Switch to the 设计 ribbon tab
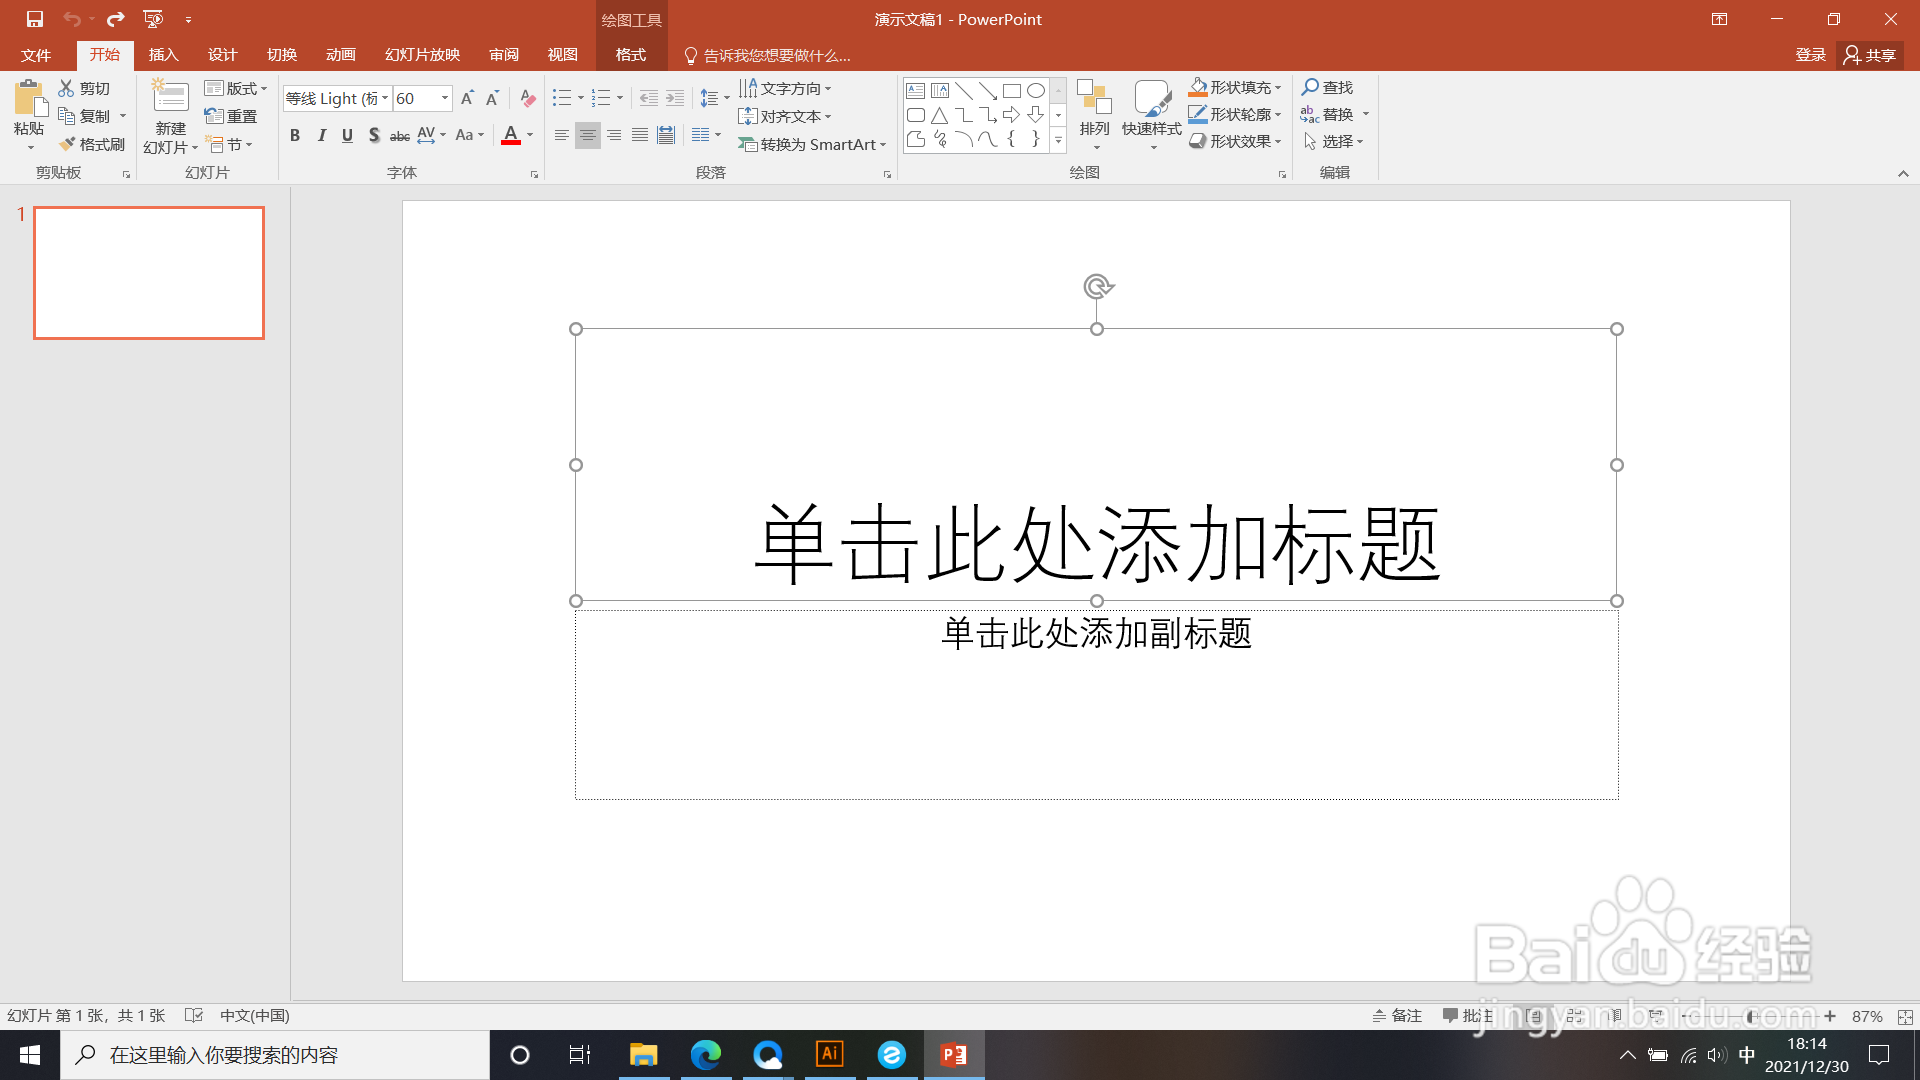 [x=222, y=55]
